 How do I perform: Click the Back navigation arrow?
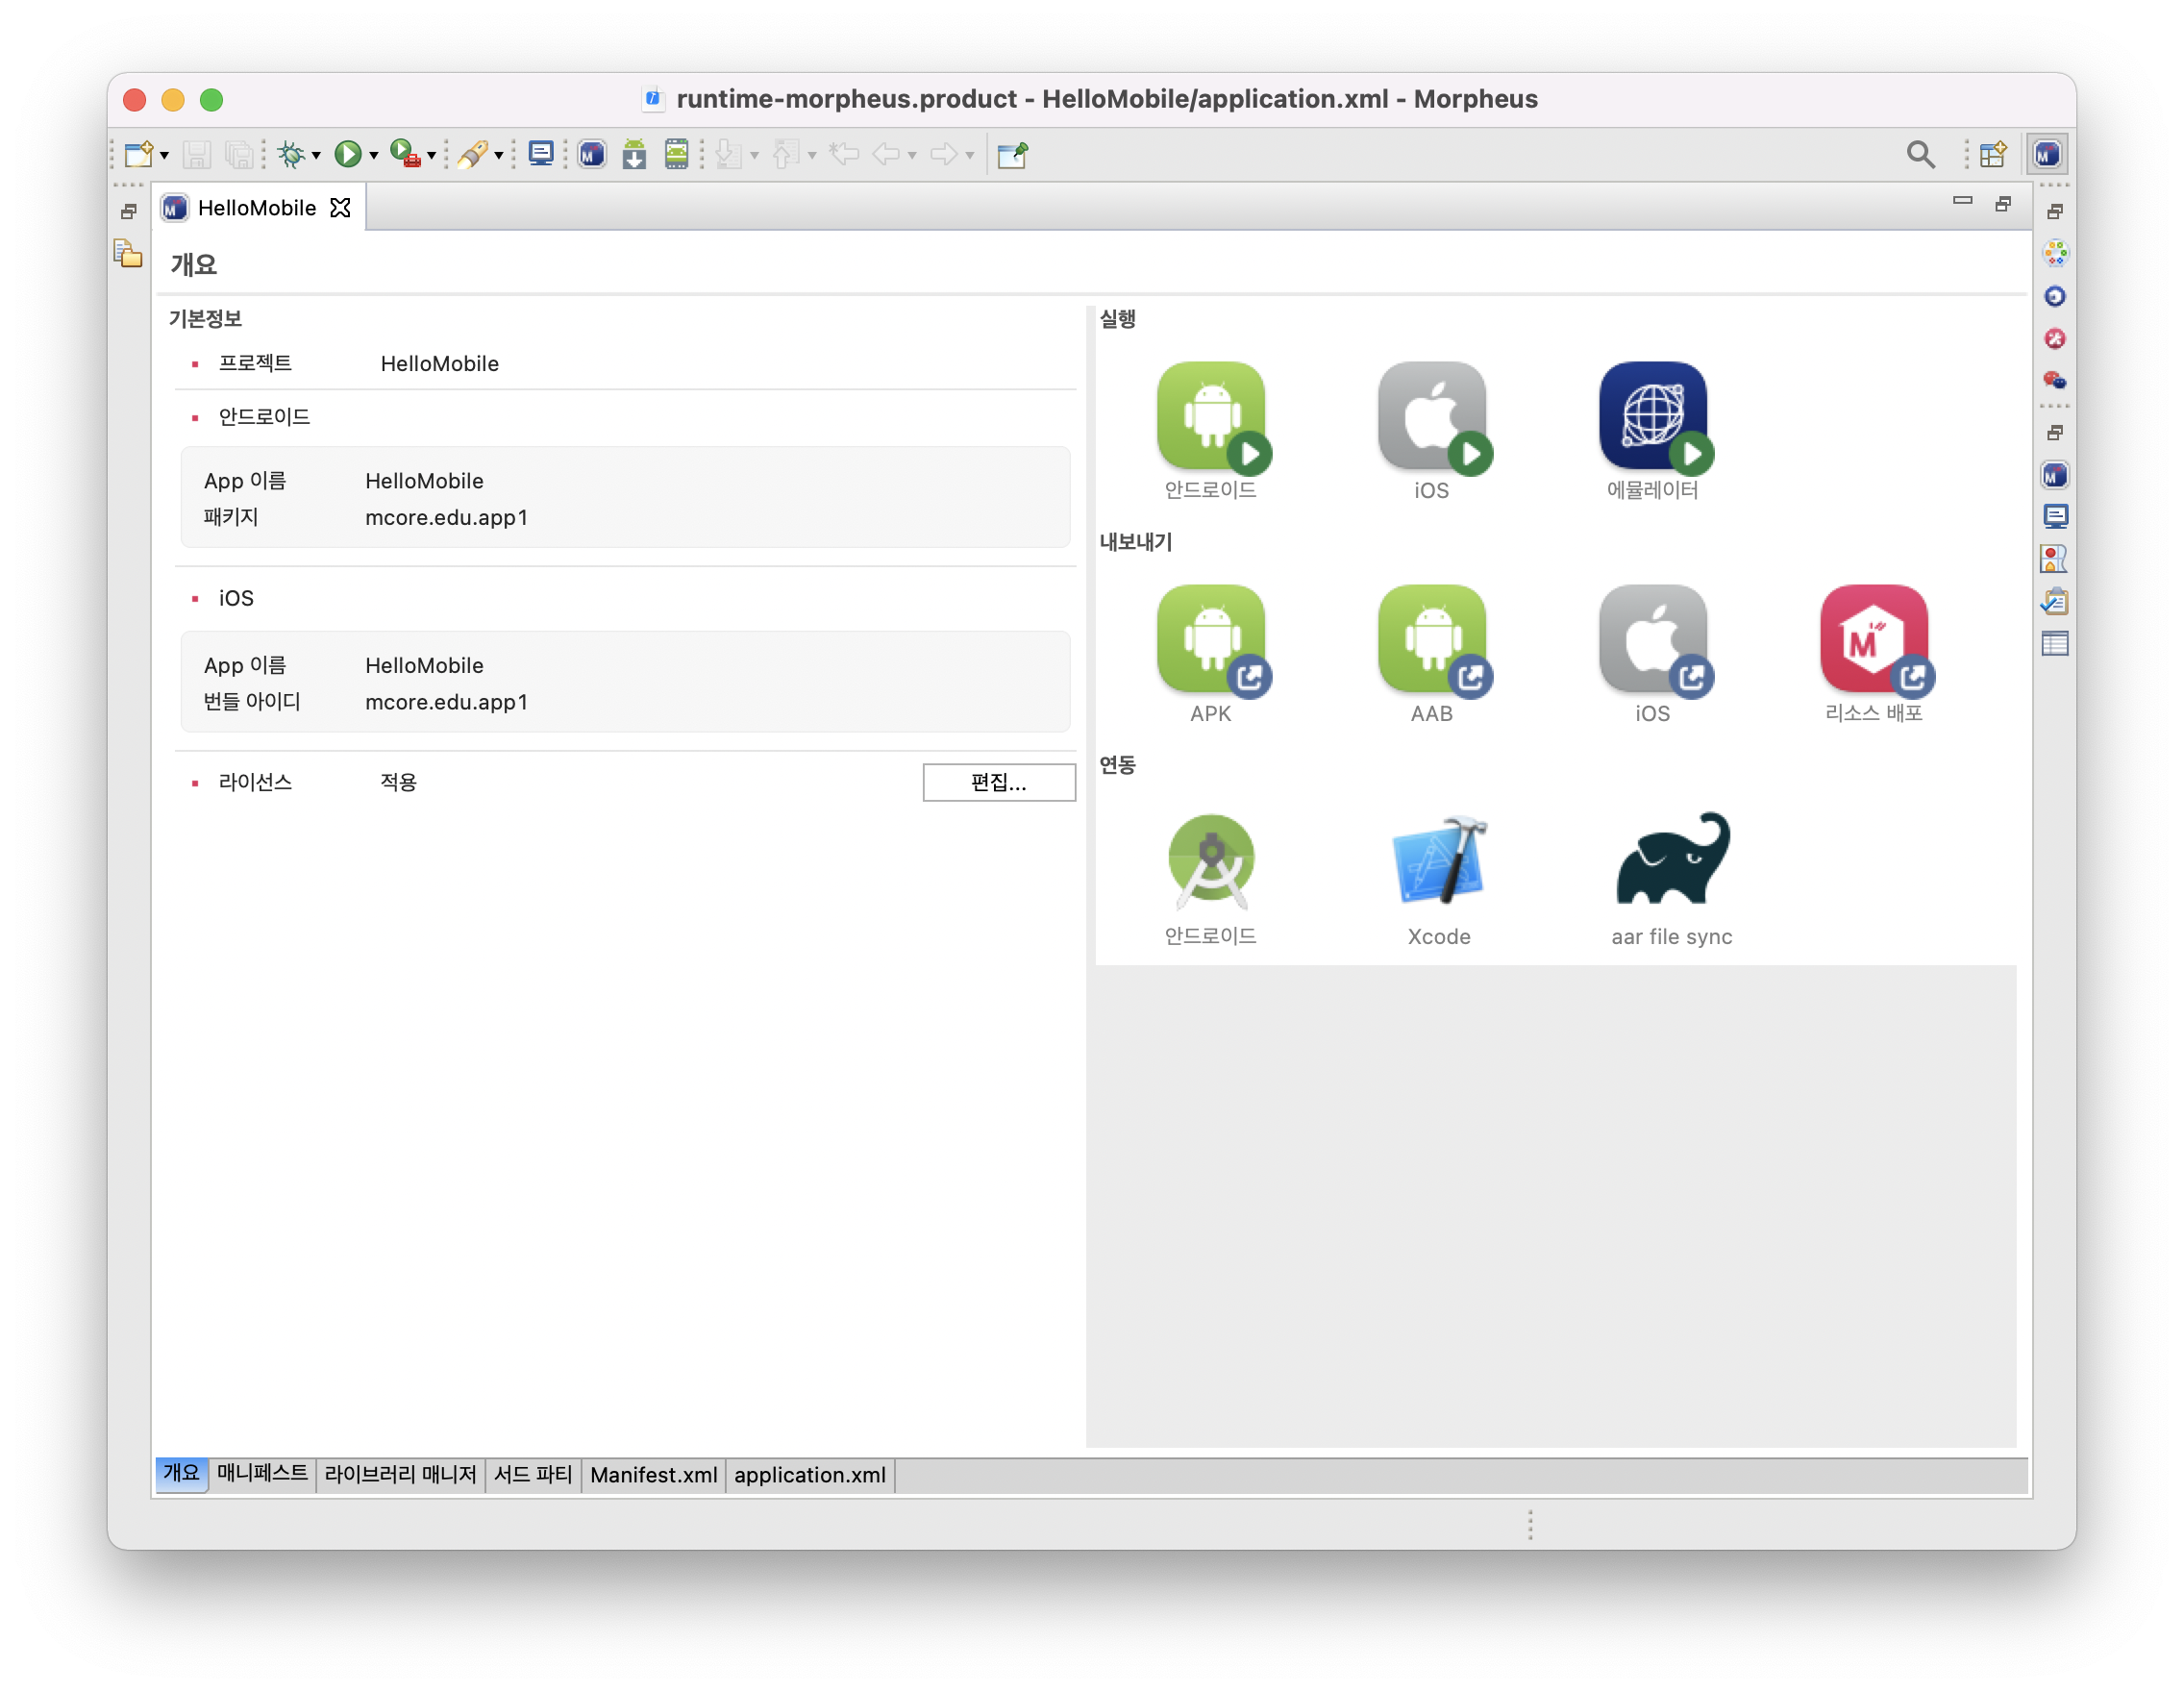[885, 154]
